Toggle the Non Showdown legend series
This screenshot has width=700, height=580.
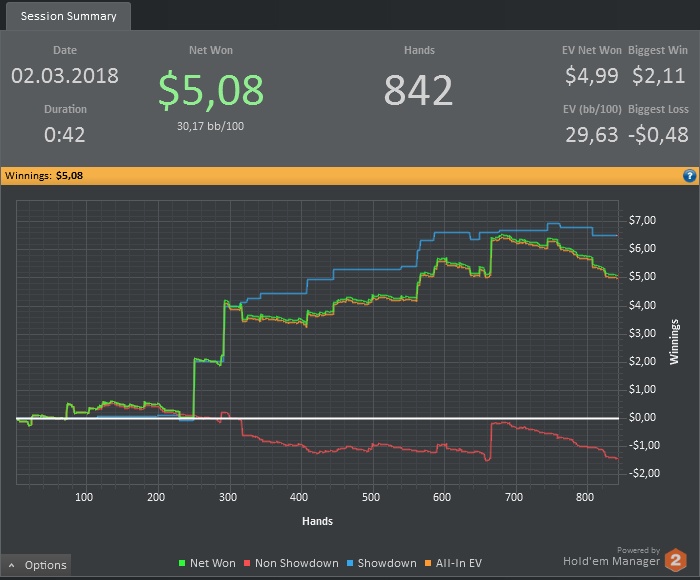pyautogui.click(x=291, y=563)
